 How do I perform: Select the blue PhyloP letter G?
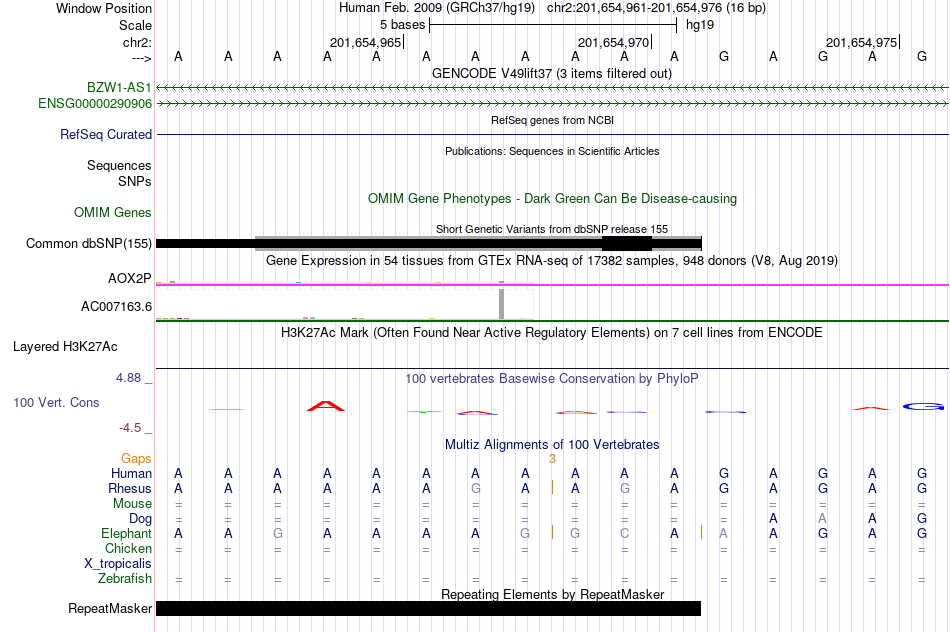click(923, 407)
